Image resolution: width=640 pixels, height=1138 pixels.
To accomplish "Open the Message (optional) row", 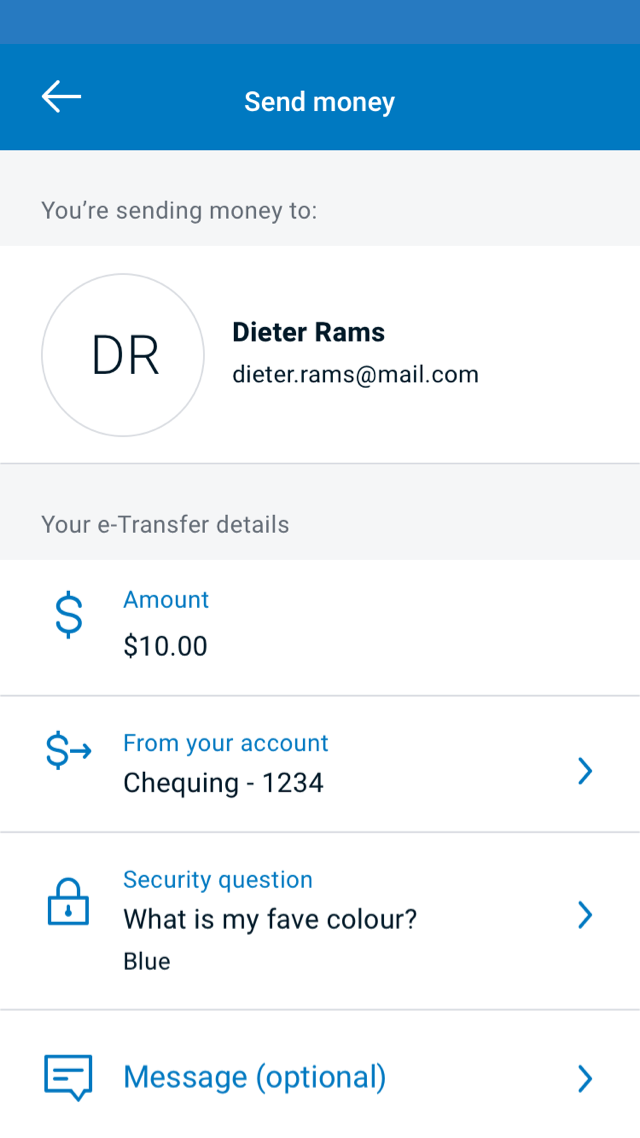I will tap(254, 1077).
